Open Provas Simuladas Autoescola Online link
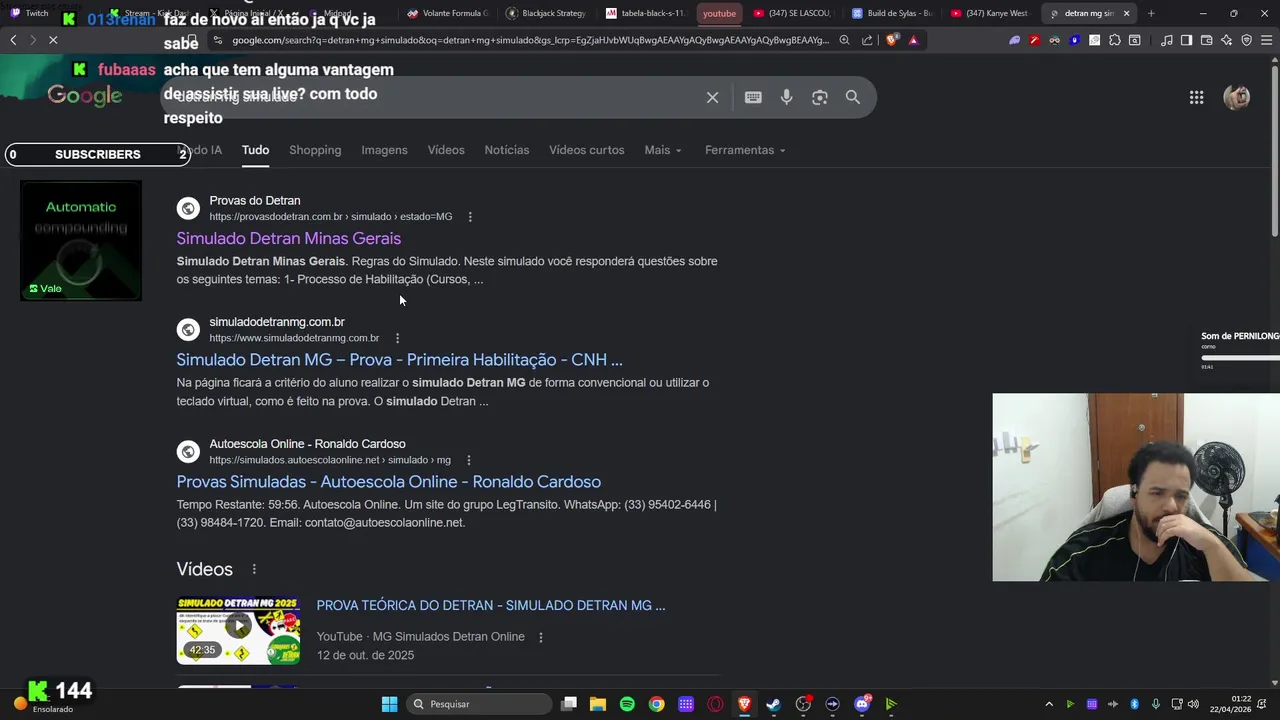 pos(389,482)
